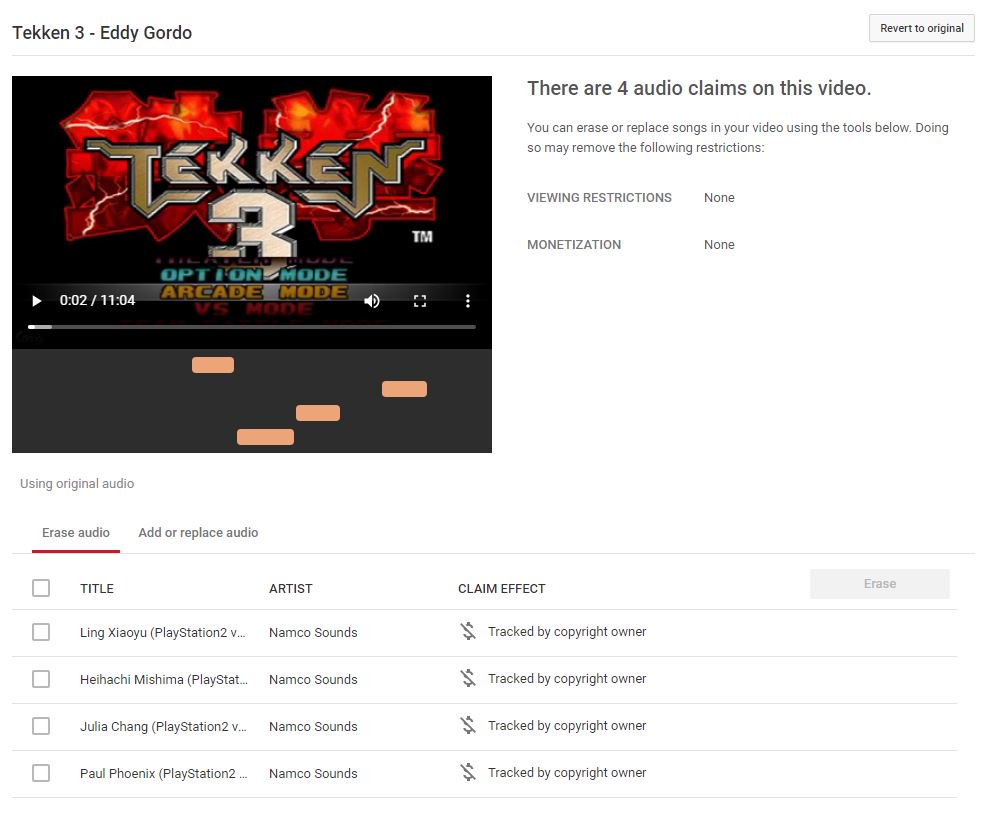The width and height of the screenshot is (994, 826).
Task: Click the monetization icon in Heihachi Mishima row
Action: (x=468, y=678)
